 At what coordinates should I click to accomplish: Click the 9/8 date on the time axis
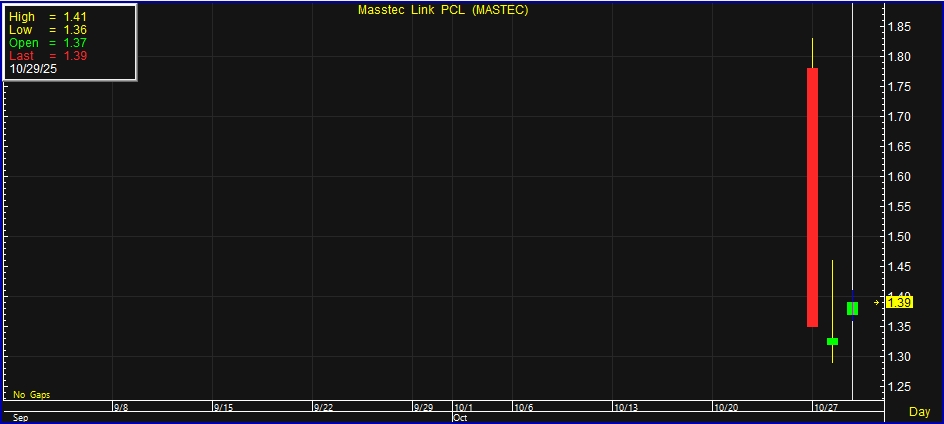click(x=121, y=408)
